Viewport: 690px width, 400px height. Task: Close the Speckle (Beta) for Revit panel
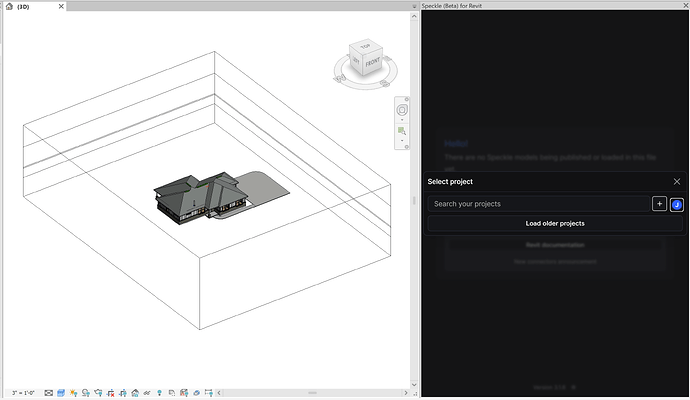click(x=686, y=5)
